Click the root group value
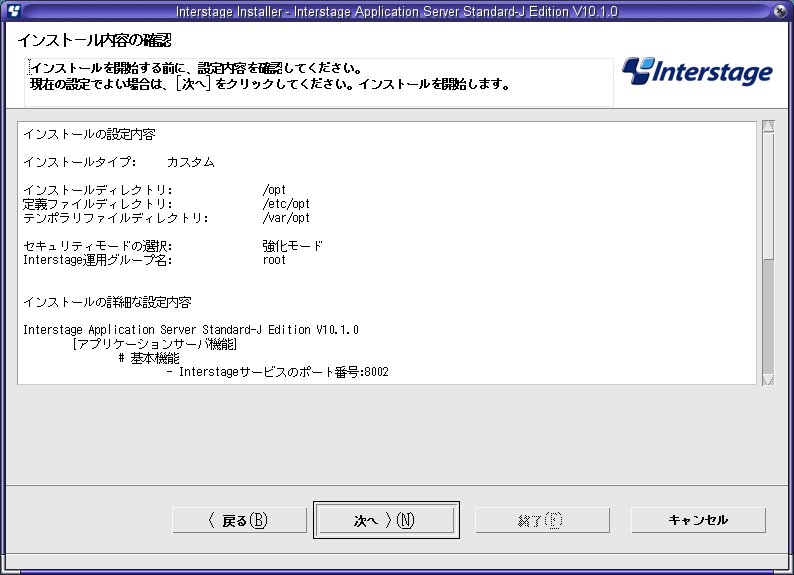 coord(274,260)
